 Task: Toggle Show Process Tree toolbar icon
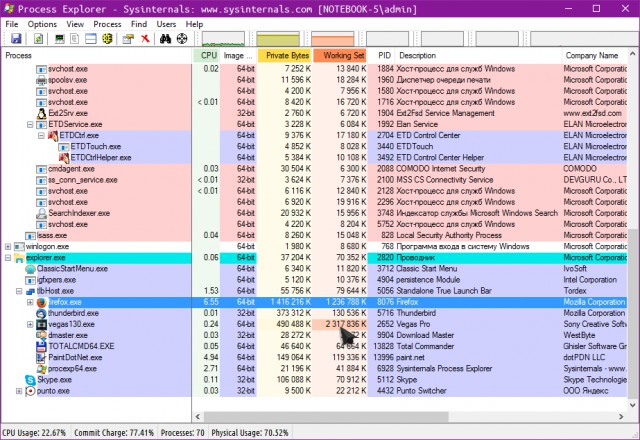[x=75, y=39]
